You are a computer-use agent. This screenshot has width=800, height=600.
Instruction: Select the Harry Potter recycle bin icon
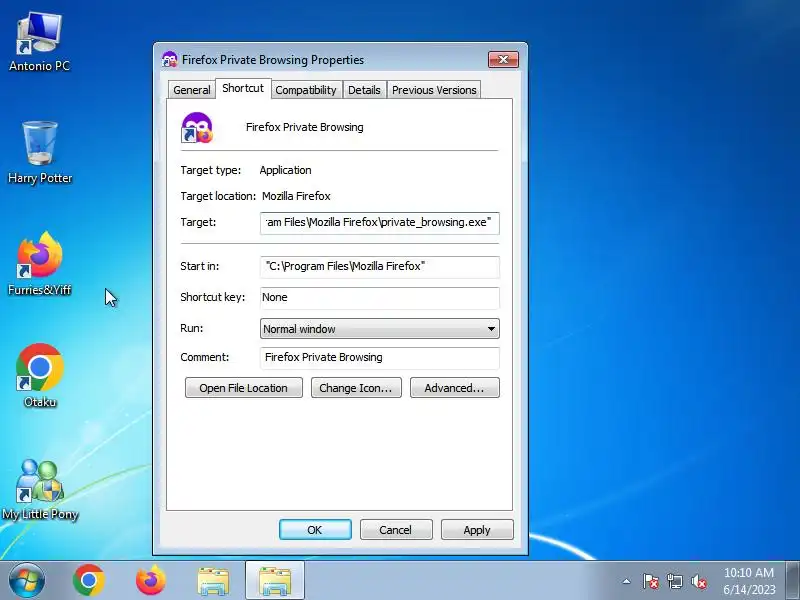[40, 152]
